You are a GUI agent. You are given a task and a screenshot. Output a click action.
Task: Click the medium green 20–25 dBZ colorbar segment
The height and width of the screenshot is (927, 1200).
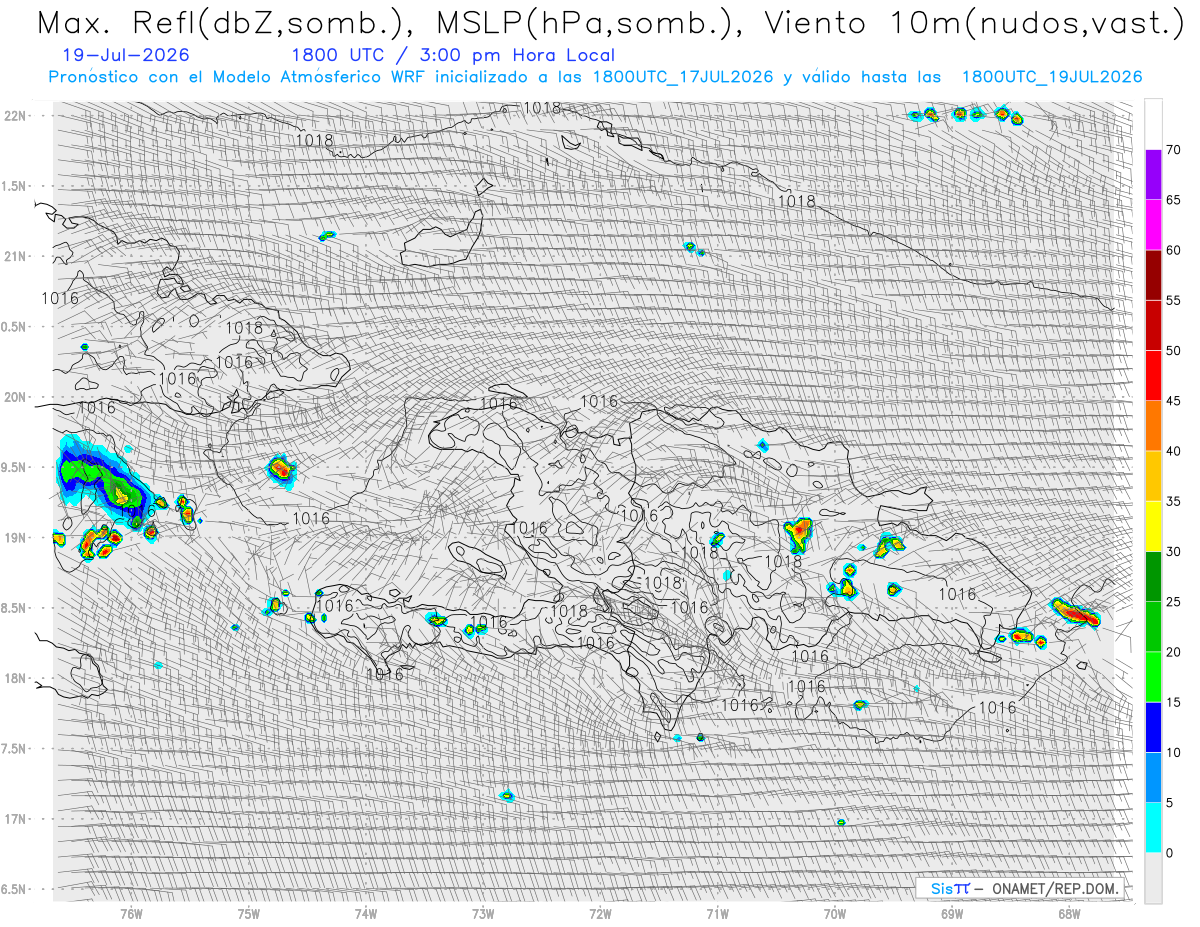(x=1153, y=627)
